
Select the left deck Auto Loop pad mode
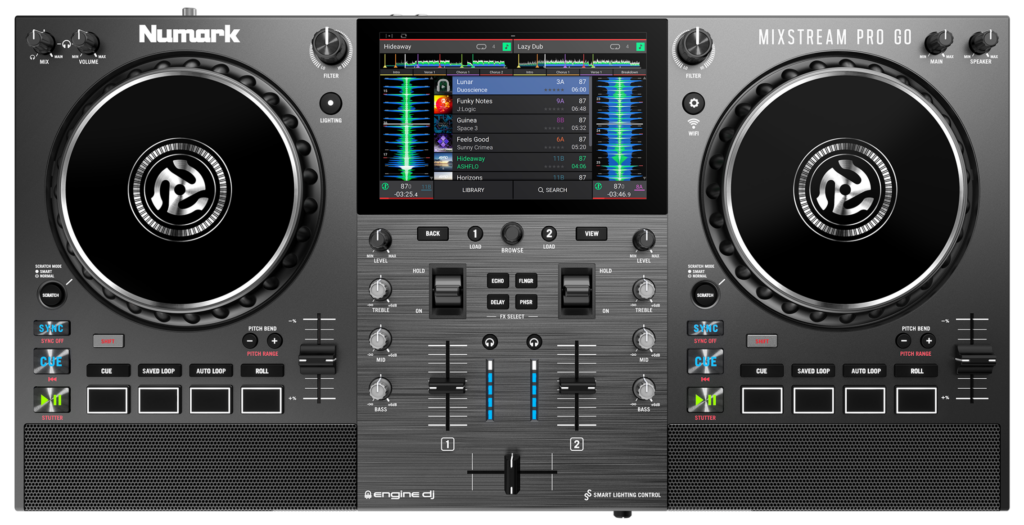tap(210, 371)
